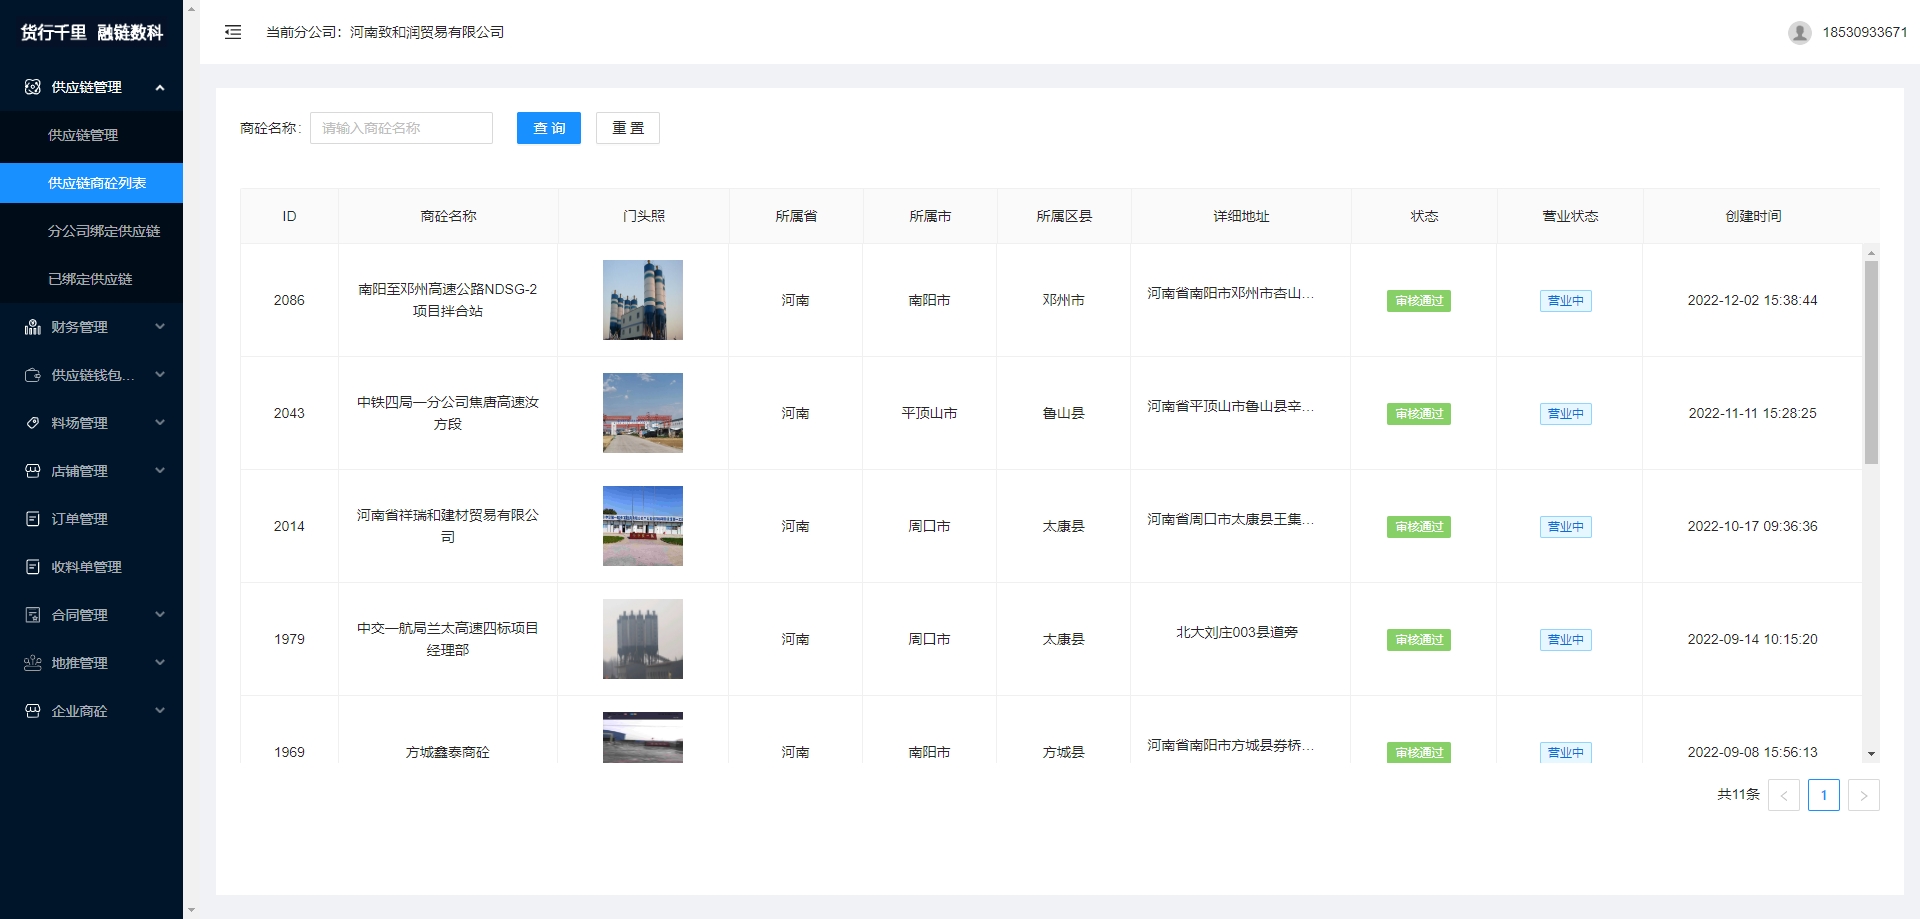Open 门头照 thumbnail for row 1979
Viewport: 1920px width, 919px height.
[x=643, y=639]
